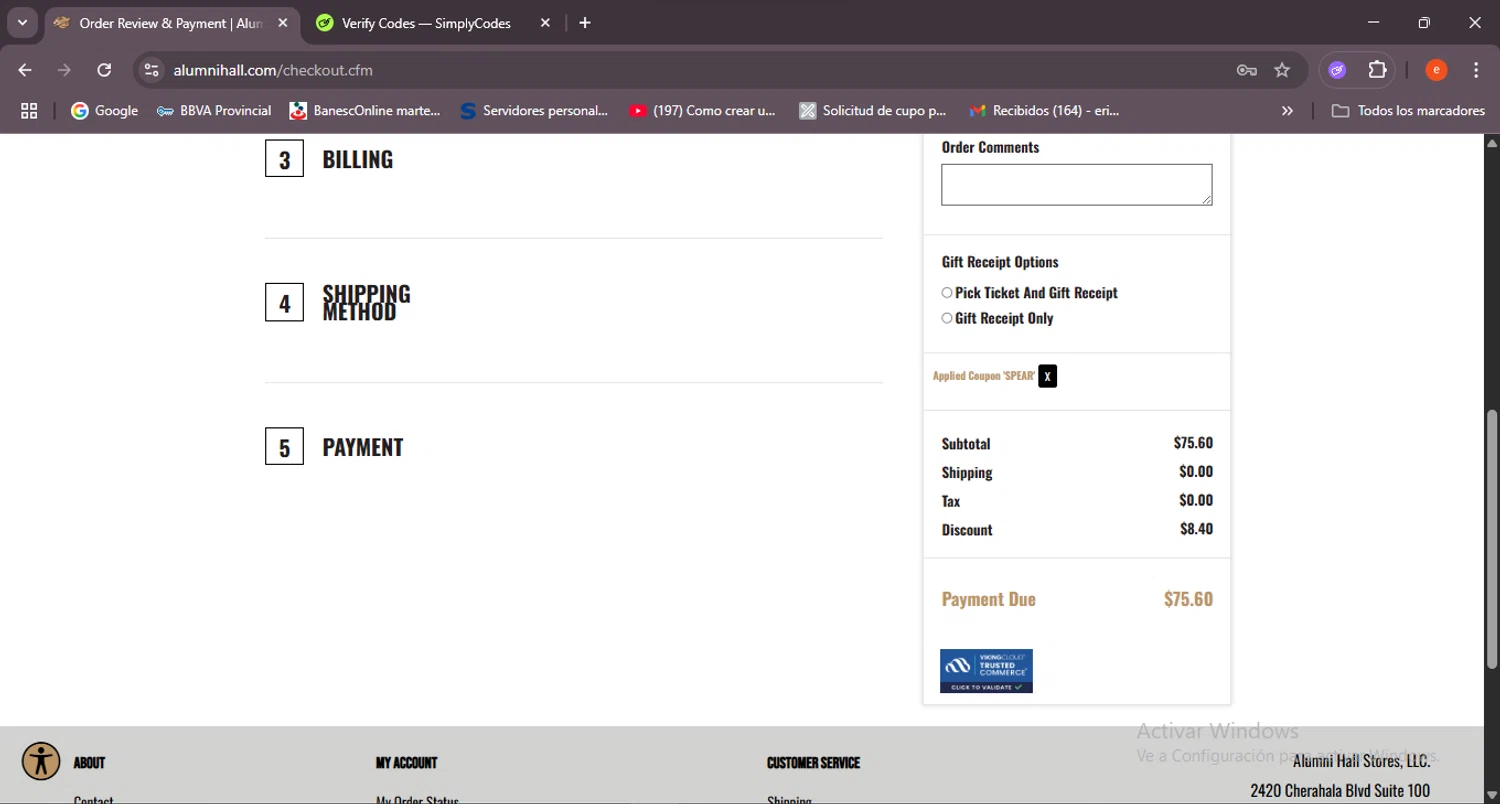Click the step number 3 box
This screenshot has height=804, width=1500.
click(x=284, y=159)
